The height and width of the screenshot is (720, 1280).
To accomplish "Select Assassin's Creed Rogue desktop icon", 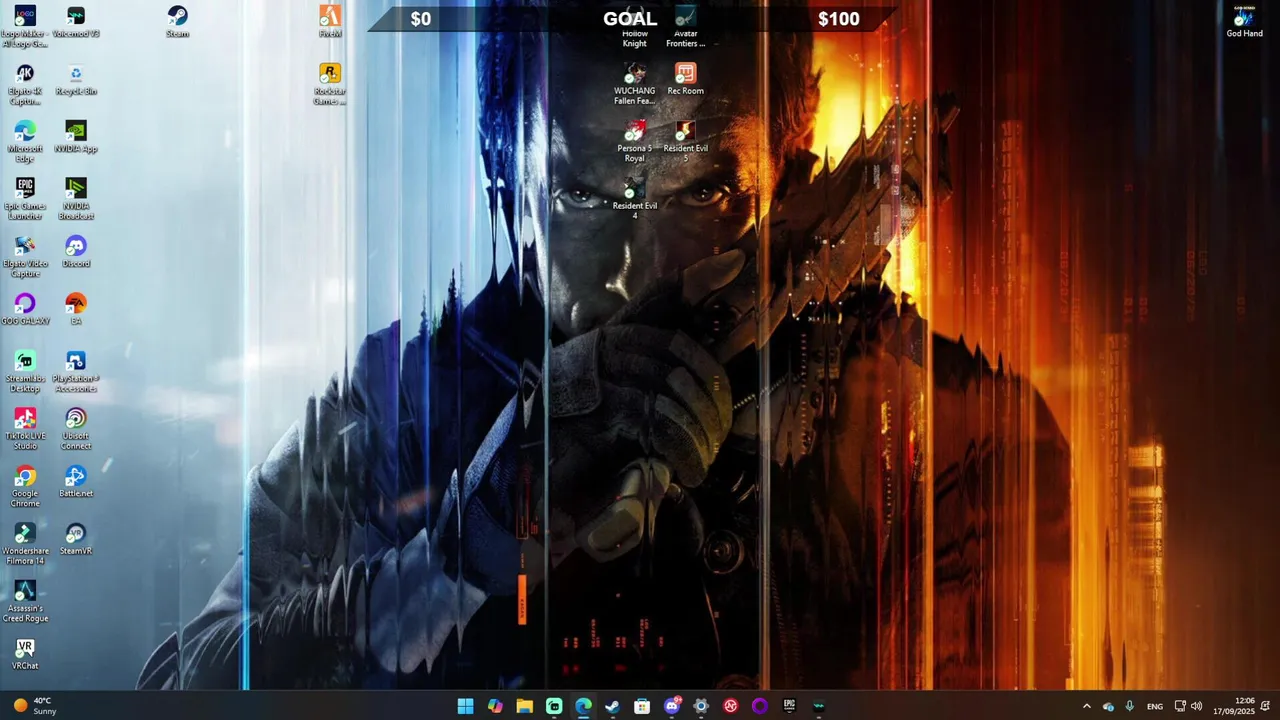I will [25, 601].
